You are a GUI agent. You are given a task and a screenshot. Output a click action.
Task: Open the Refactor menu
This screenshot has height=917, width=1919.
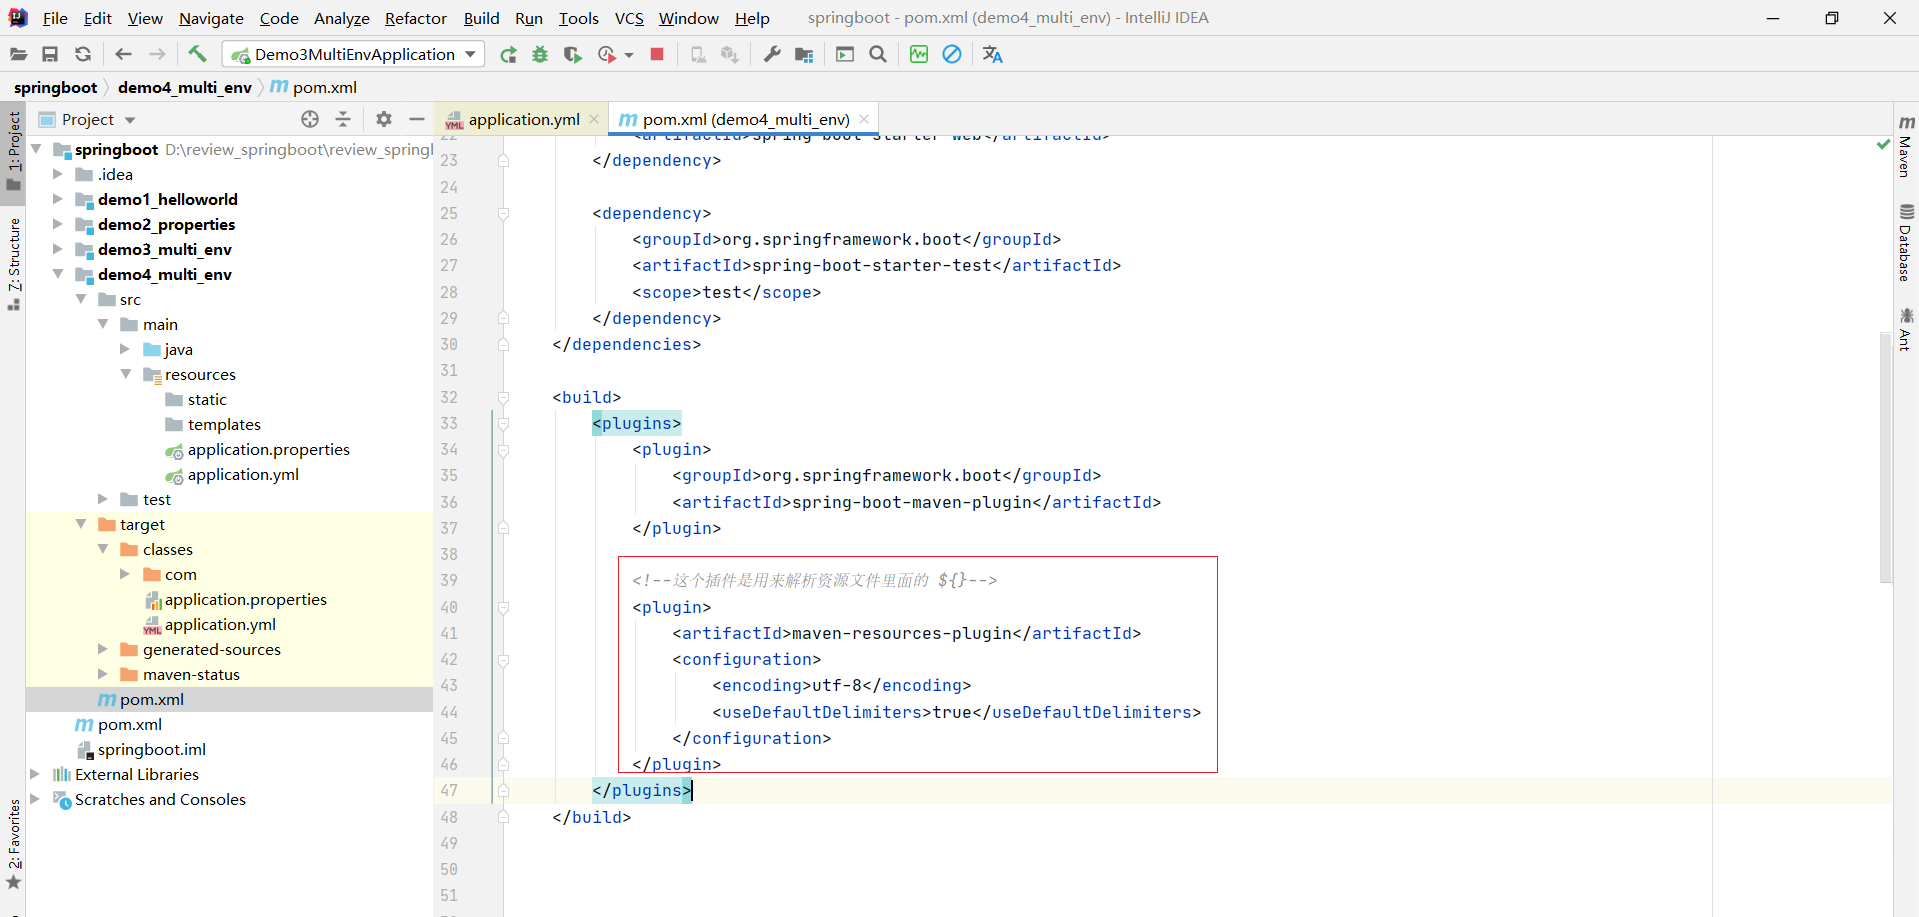(415, 18)
